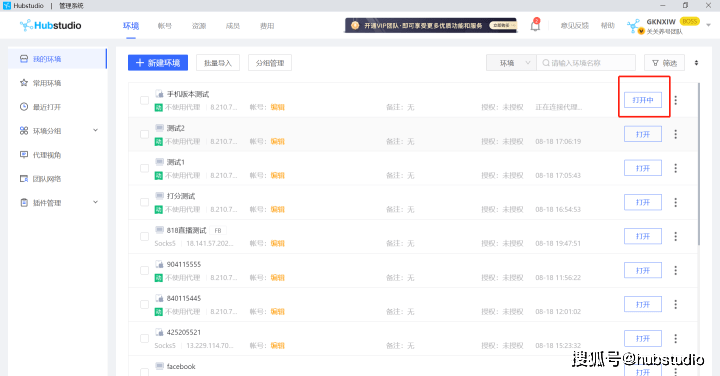Check the box for 425205521
Image resolution: width=720 pixels, height=376 pixels.
point(144,338)
